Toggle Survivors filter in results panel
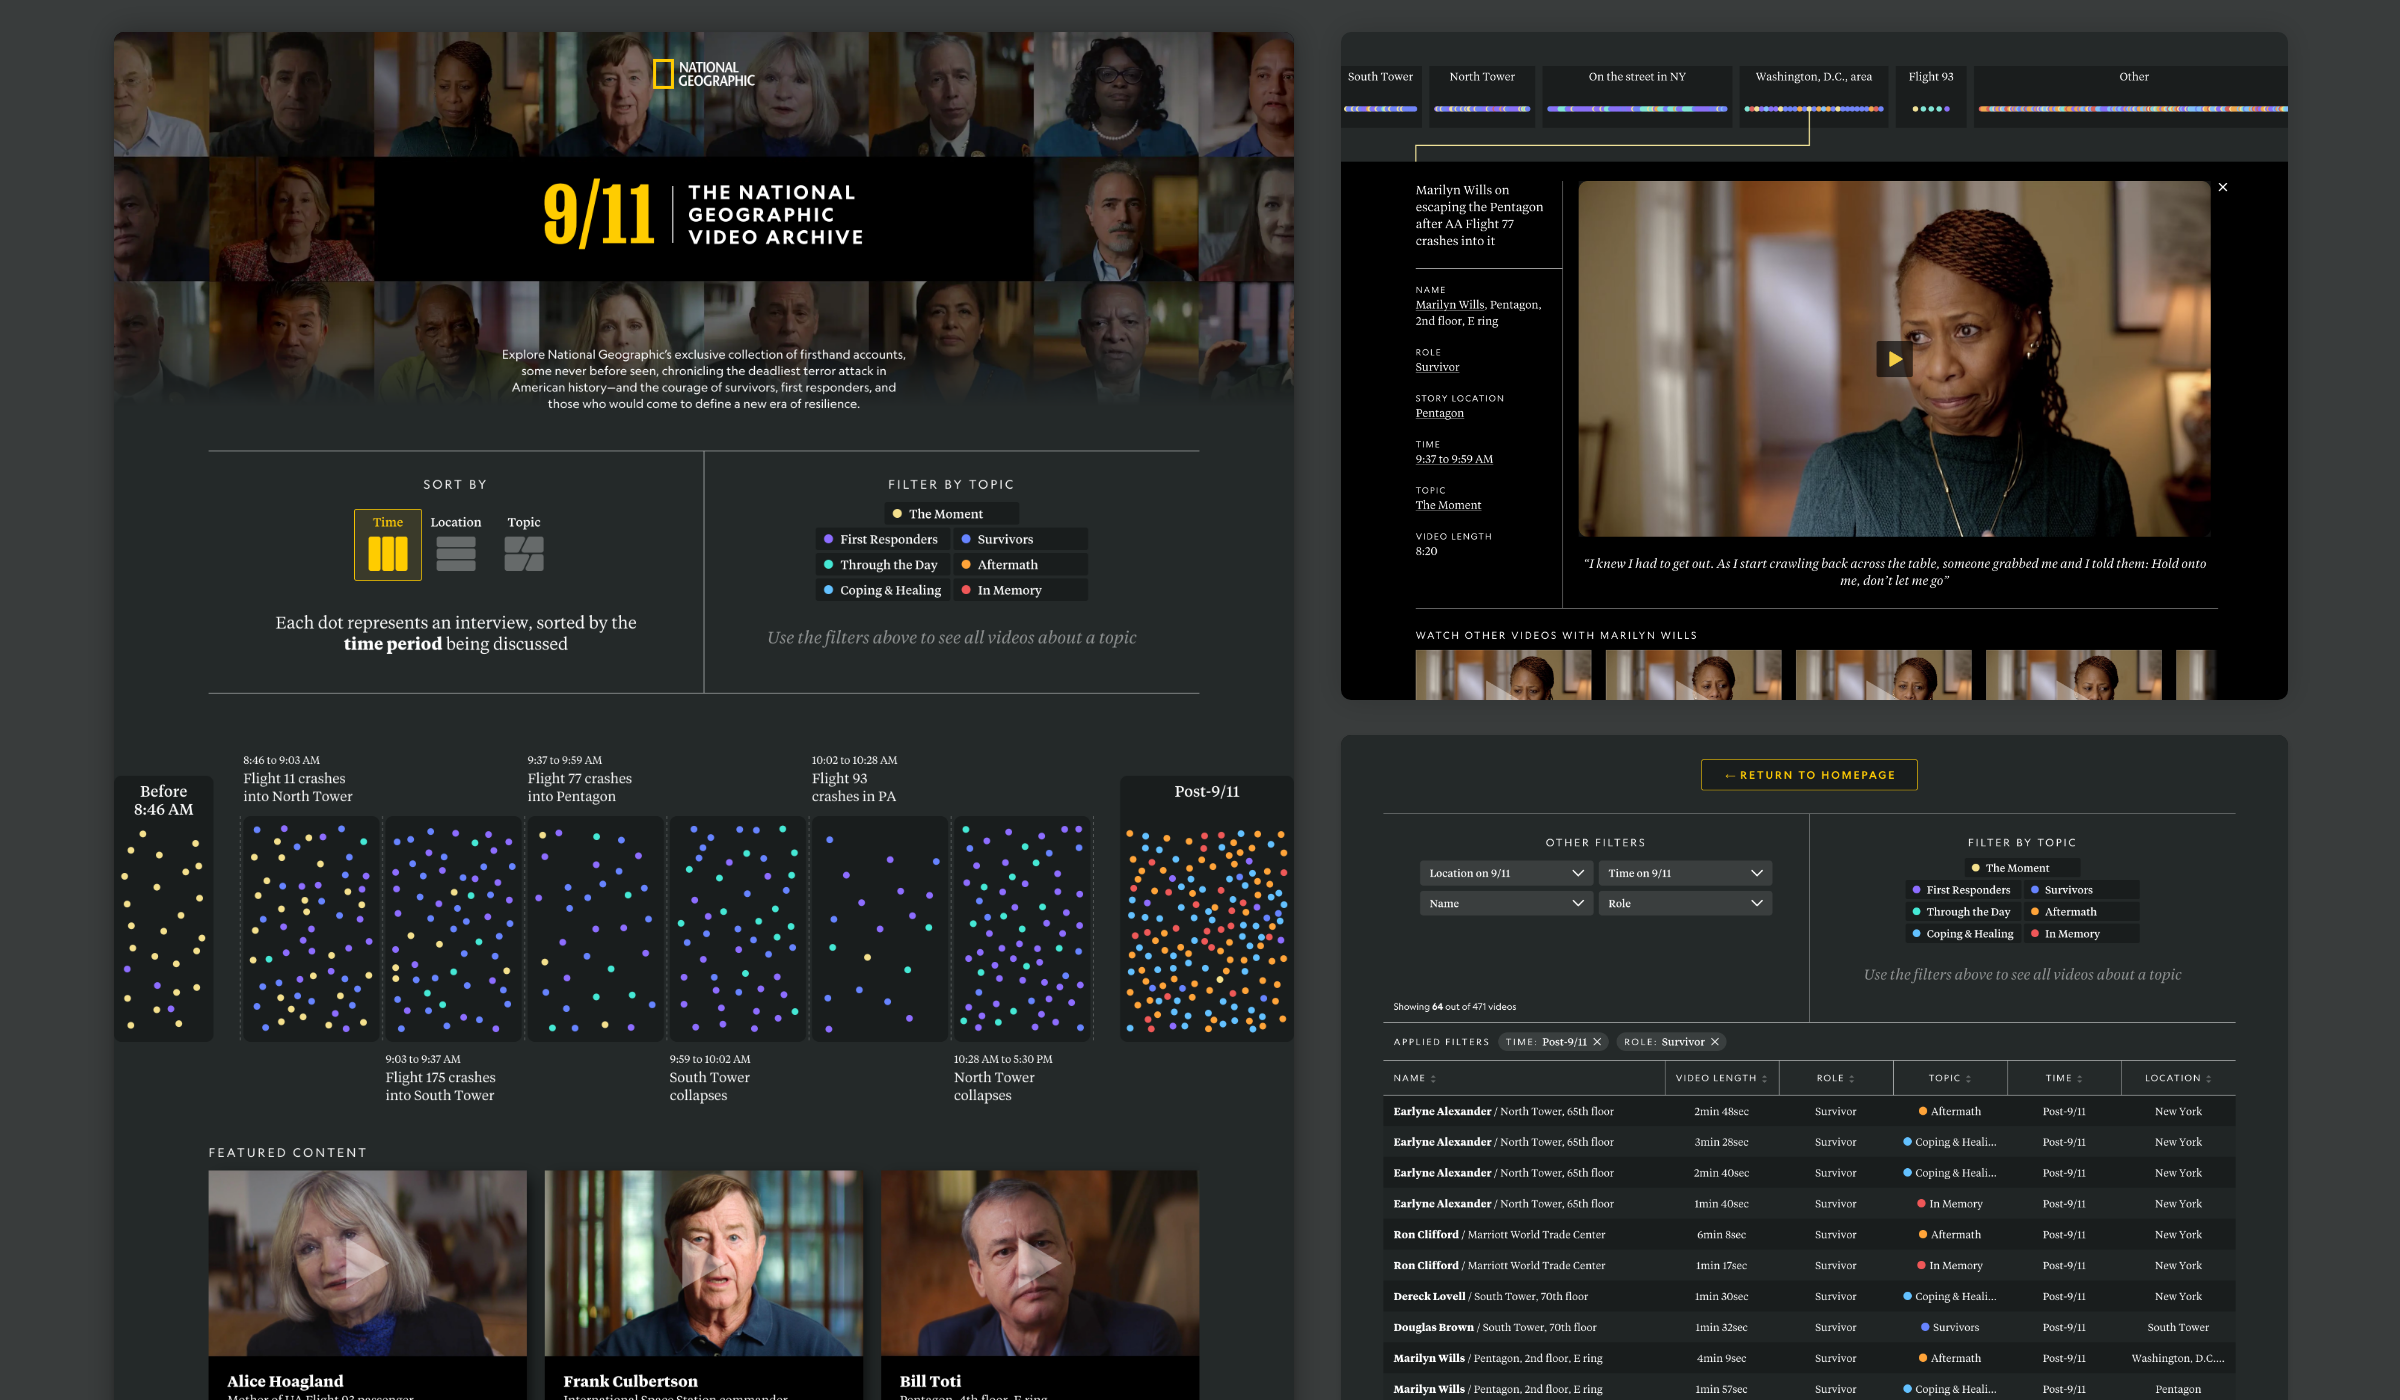Screen dimensions: 2400x1400 [2082, 890]
